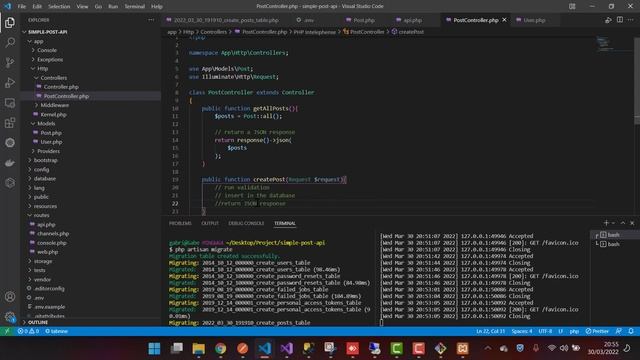This screenshot has height=360, width=640.
Task: Open the Explorer view in activity bar
Action: (10, 22)
